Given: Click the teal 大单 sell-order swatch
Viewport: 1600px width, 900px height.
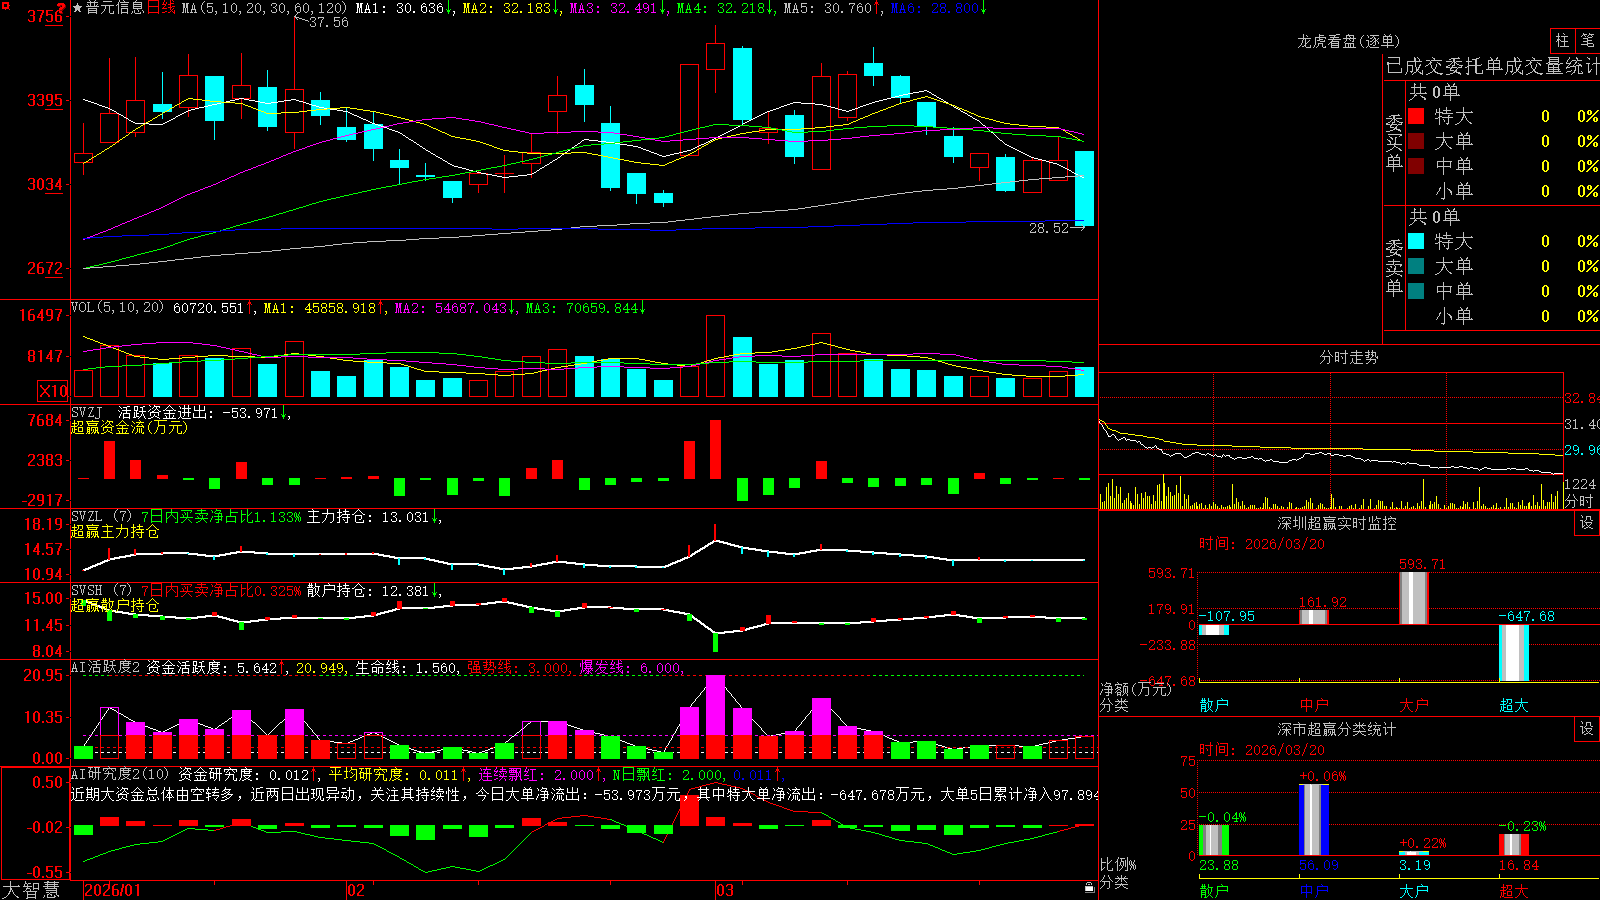Looking at the screenshot, I should (x=1416, y=266).
